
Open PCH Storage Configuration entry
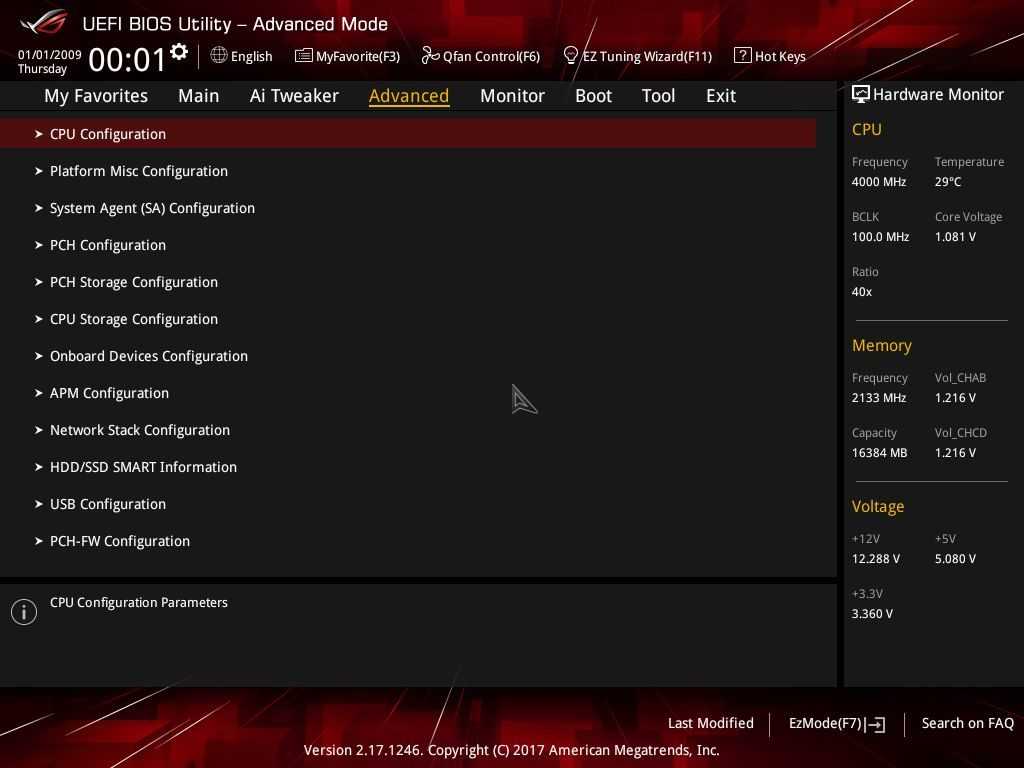pos(134,282)
